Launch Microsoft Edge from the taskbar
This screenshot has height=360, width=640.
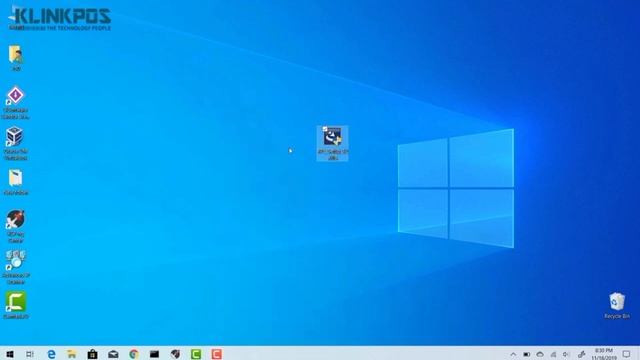51,354
